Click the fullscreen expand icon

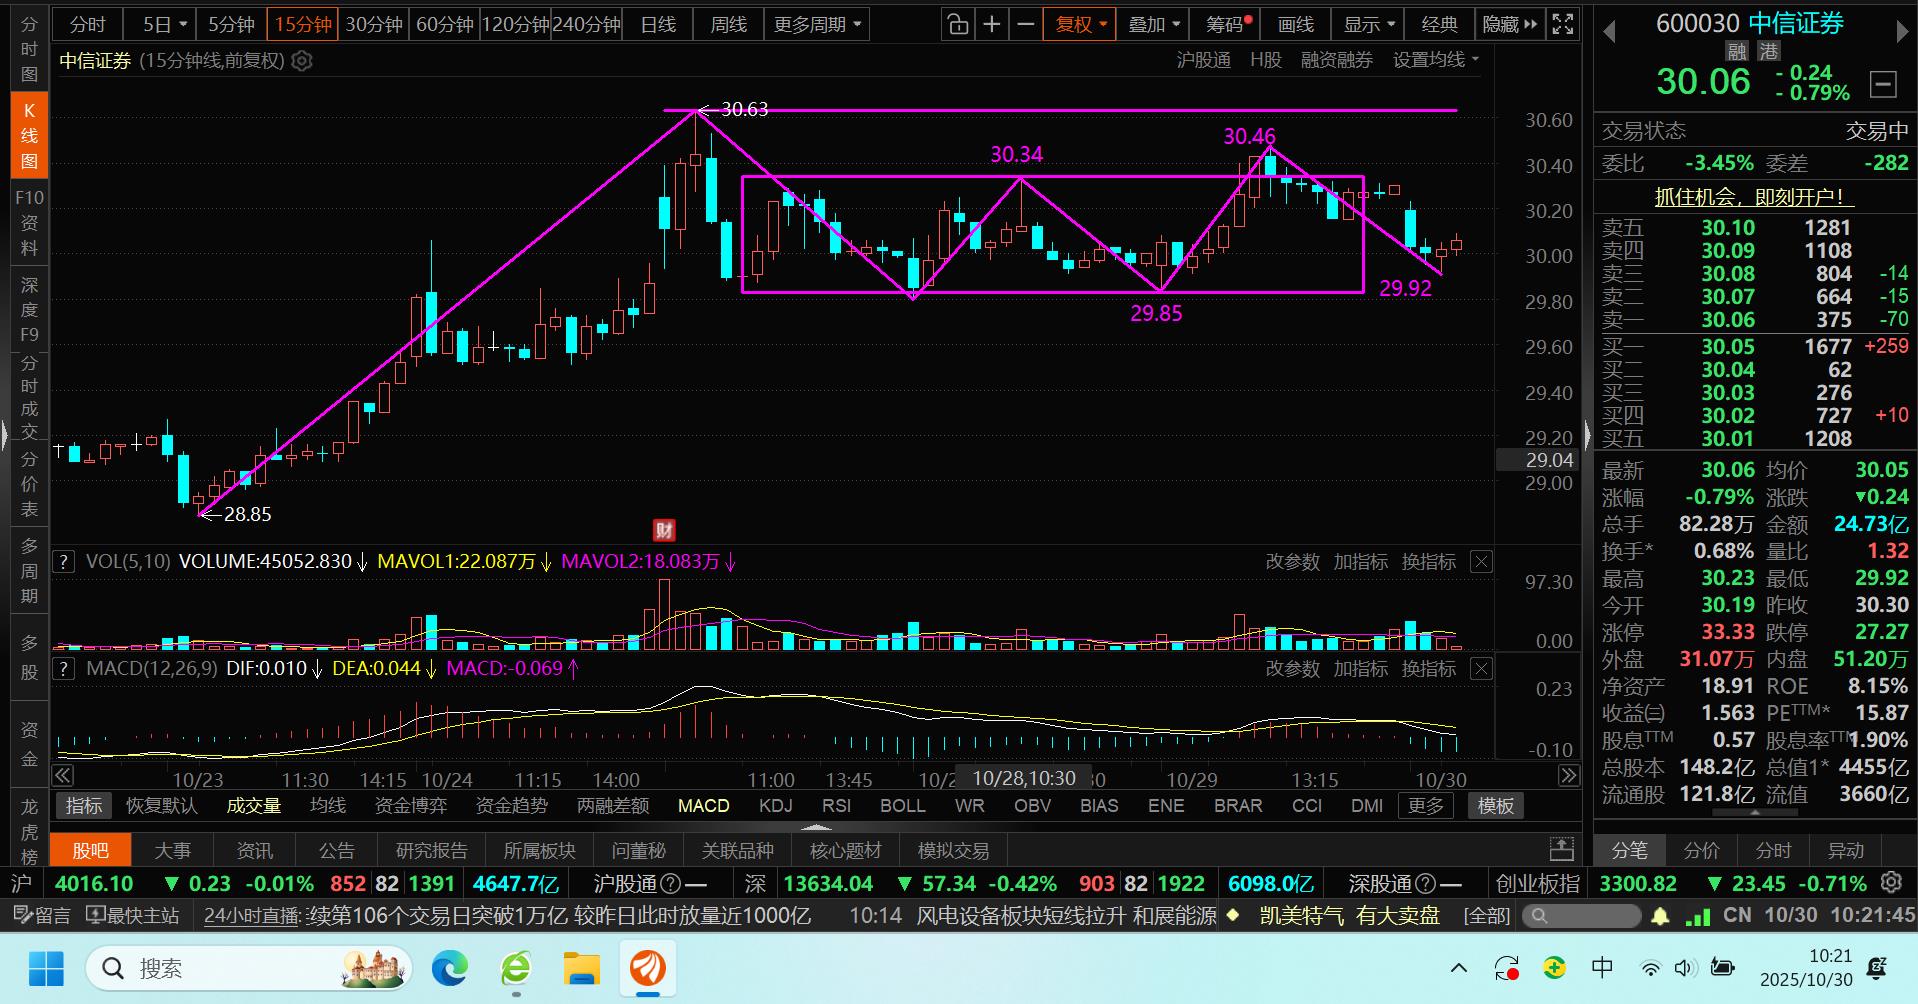pos(1562,25)
